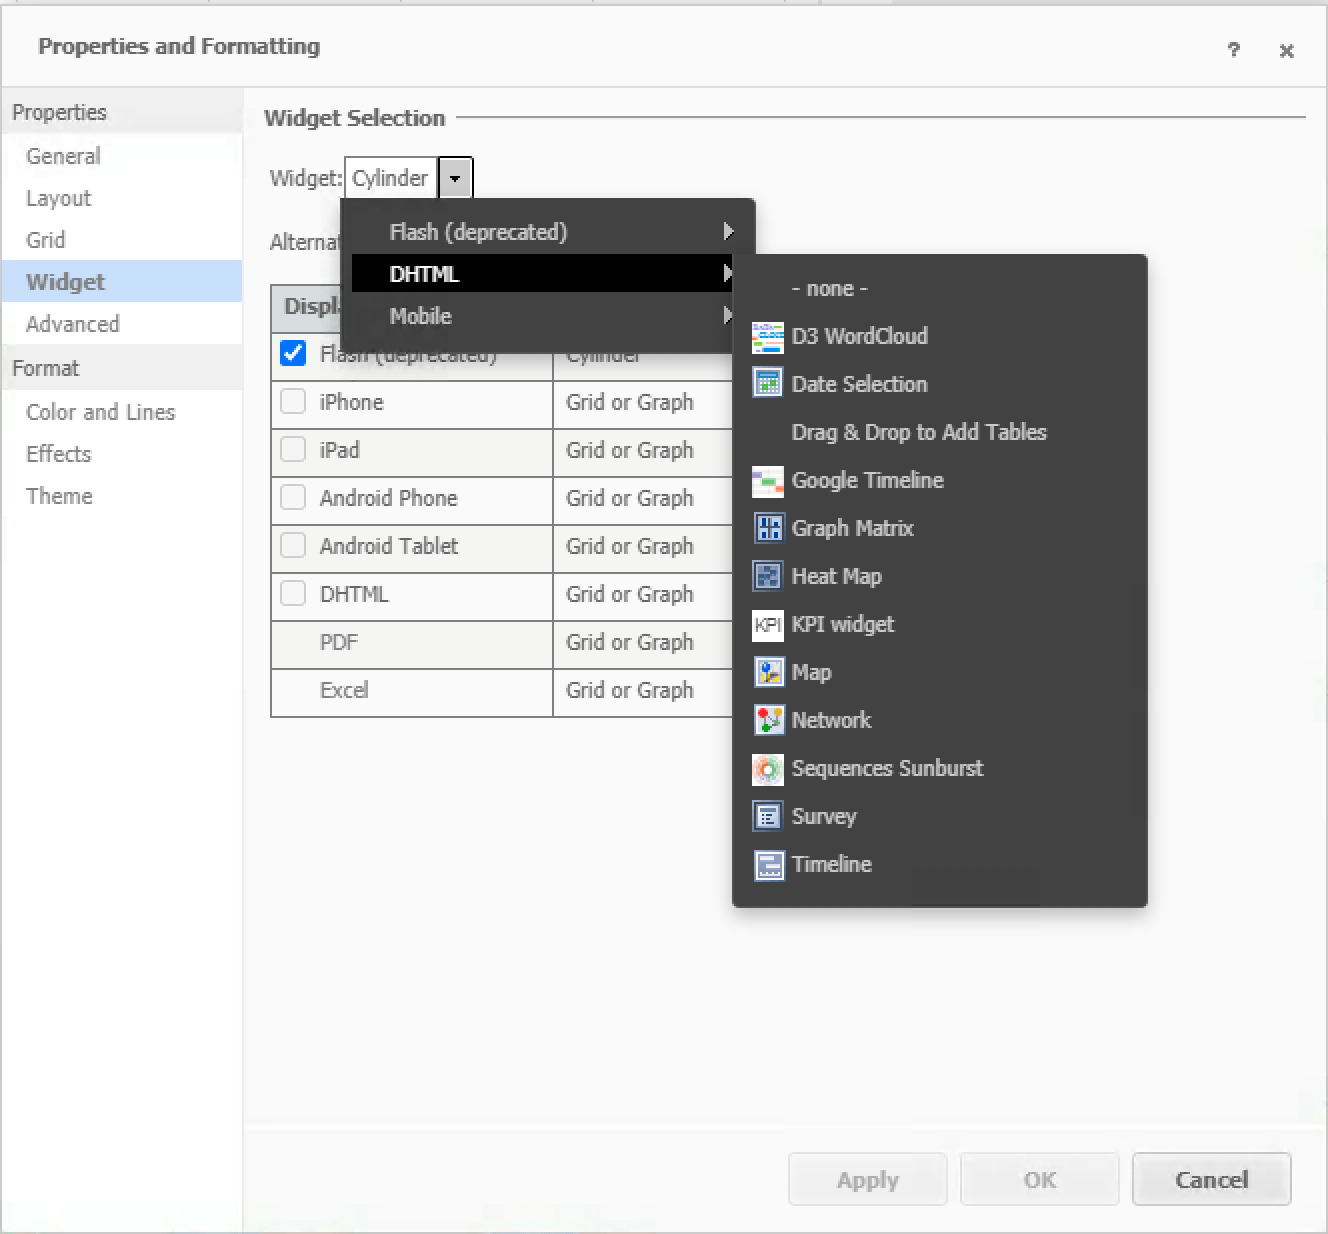Choose Drag & Drop to Add Tables
Viewport: 1328px width, 1234px height.
pyautogui.click(x=918, y=432)
